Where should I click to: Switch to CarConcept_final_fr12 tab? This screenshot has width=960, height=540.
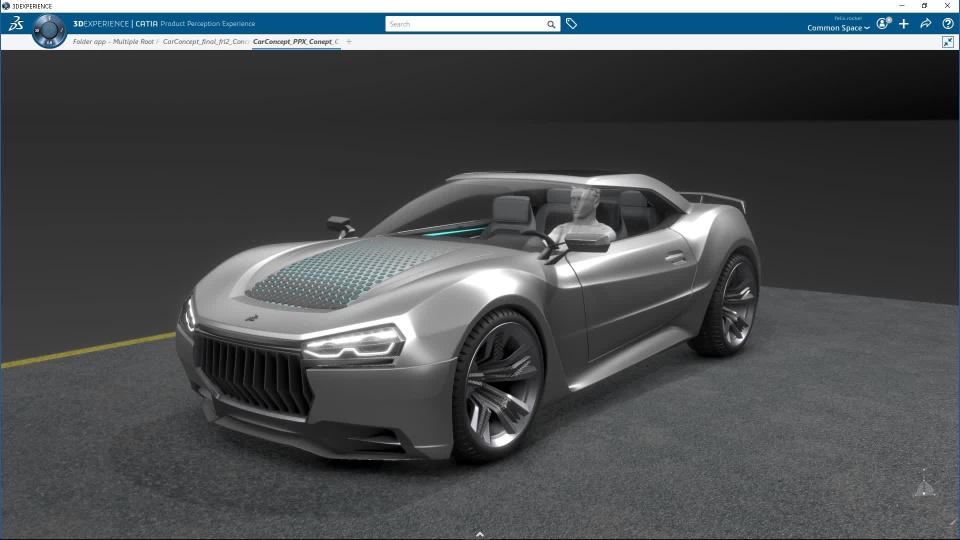205,42
